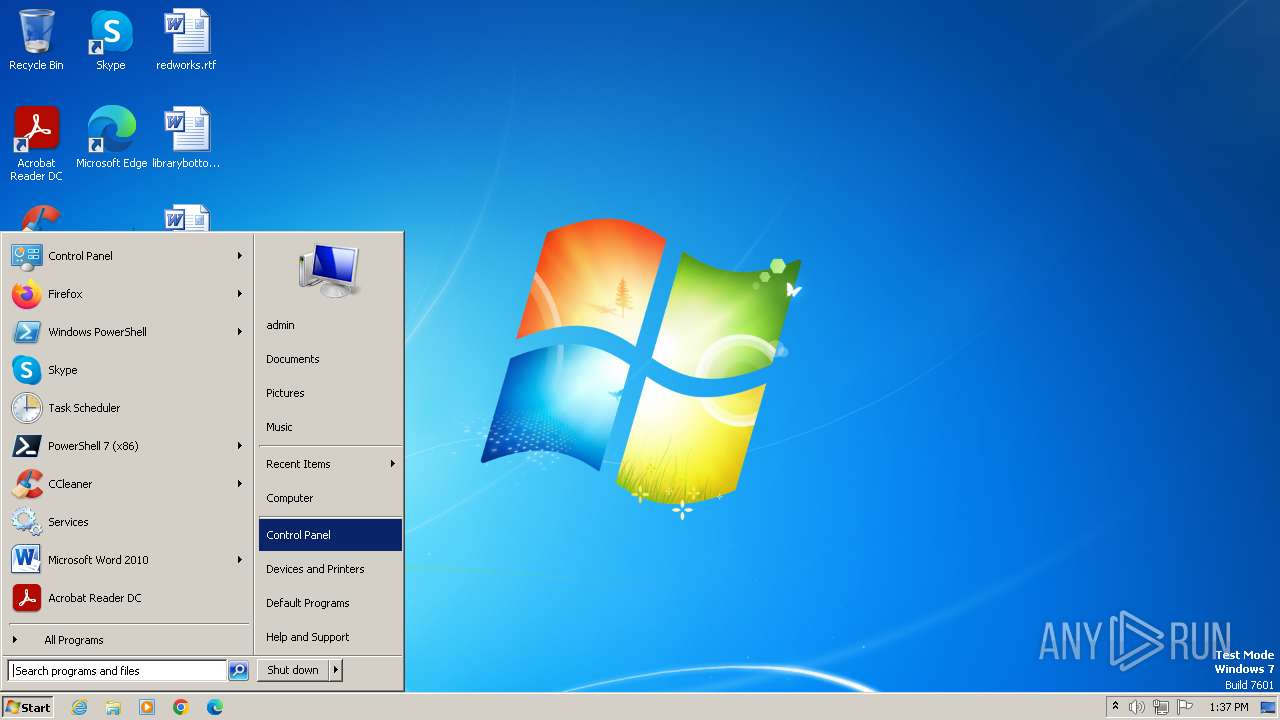Open Help and Support
Image resolution: width=1280 pixels, height=720 pixels.
[x=330, y=637]
